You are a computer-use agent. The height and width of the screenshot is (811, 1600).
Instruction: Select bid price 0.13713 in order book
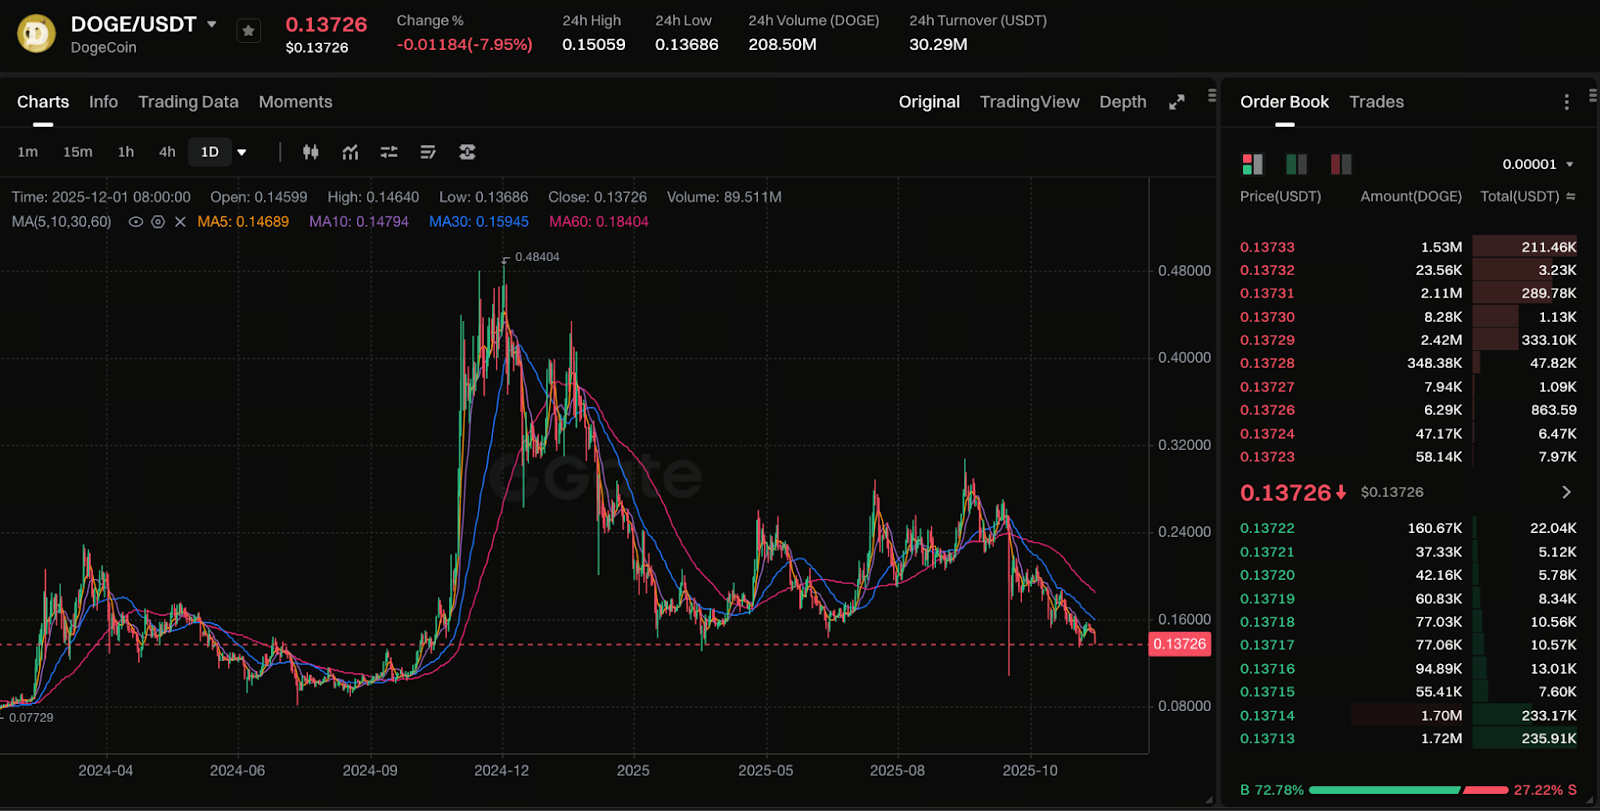coord(1267,739)
